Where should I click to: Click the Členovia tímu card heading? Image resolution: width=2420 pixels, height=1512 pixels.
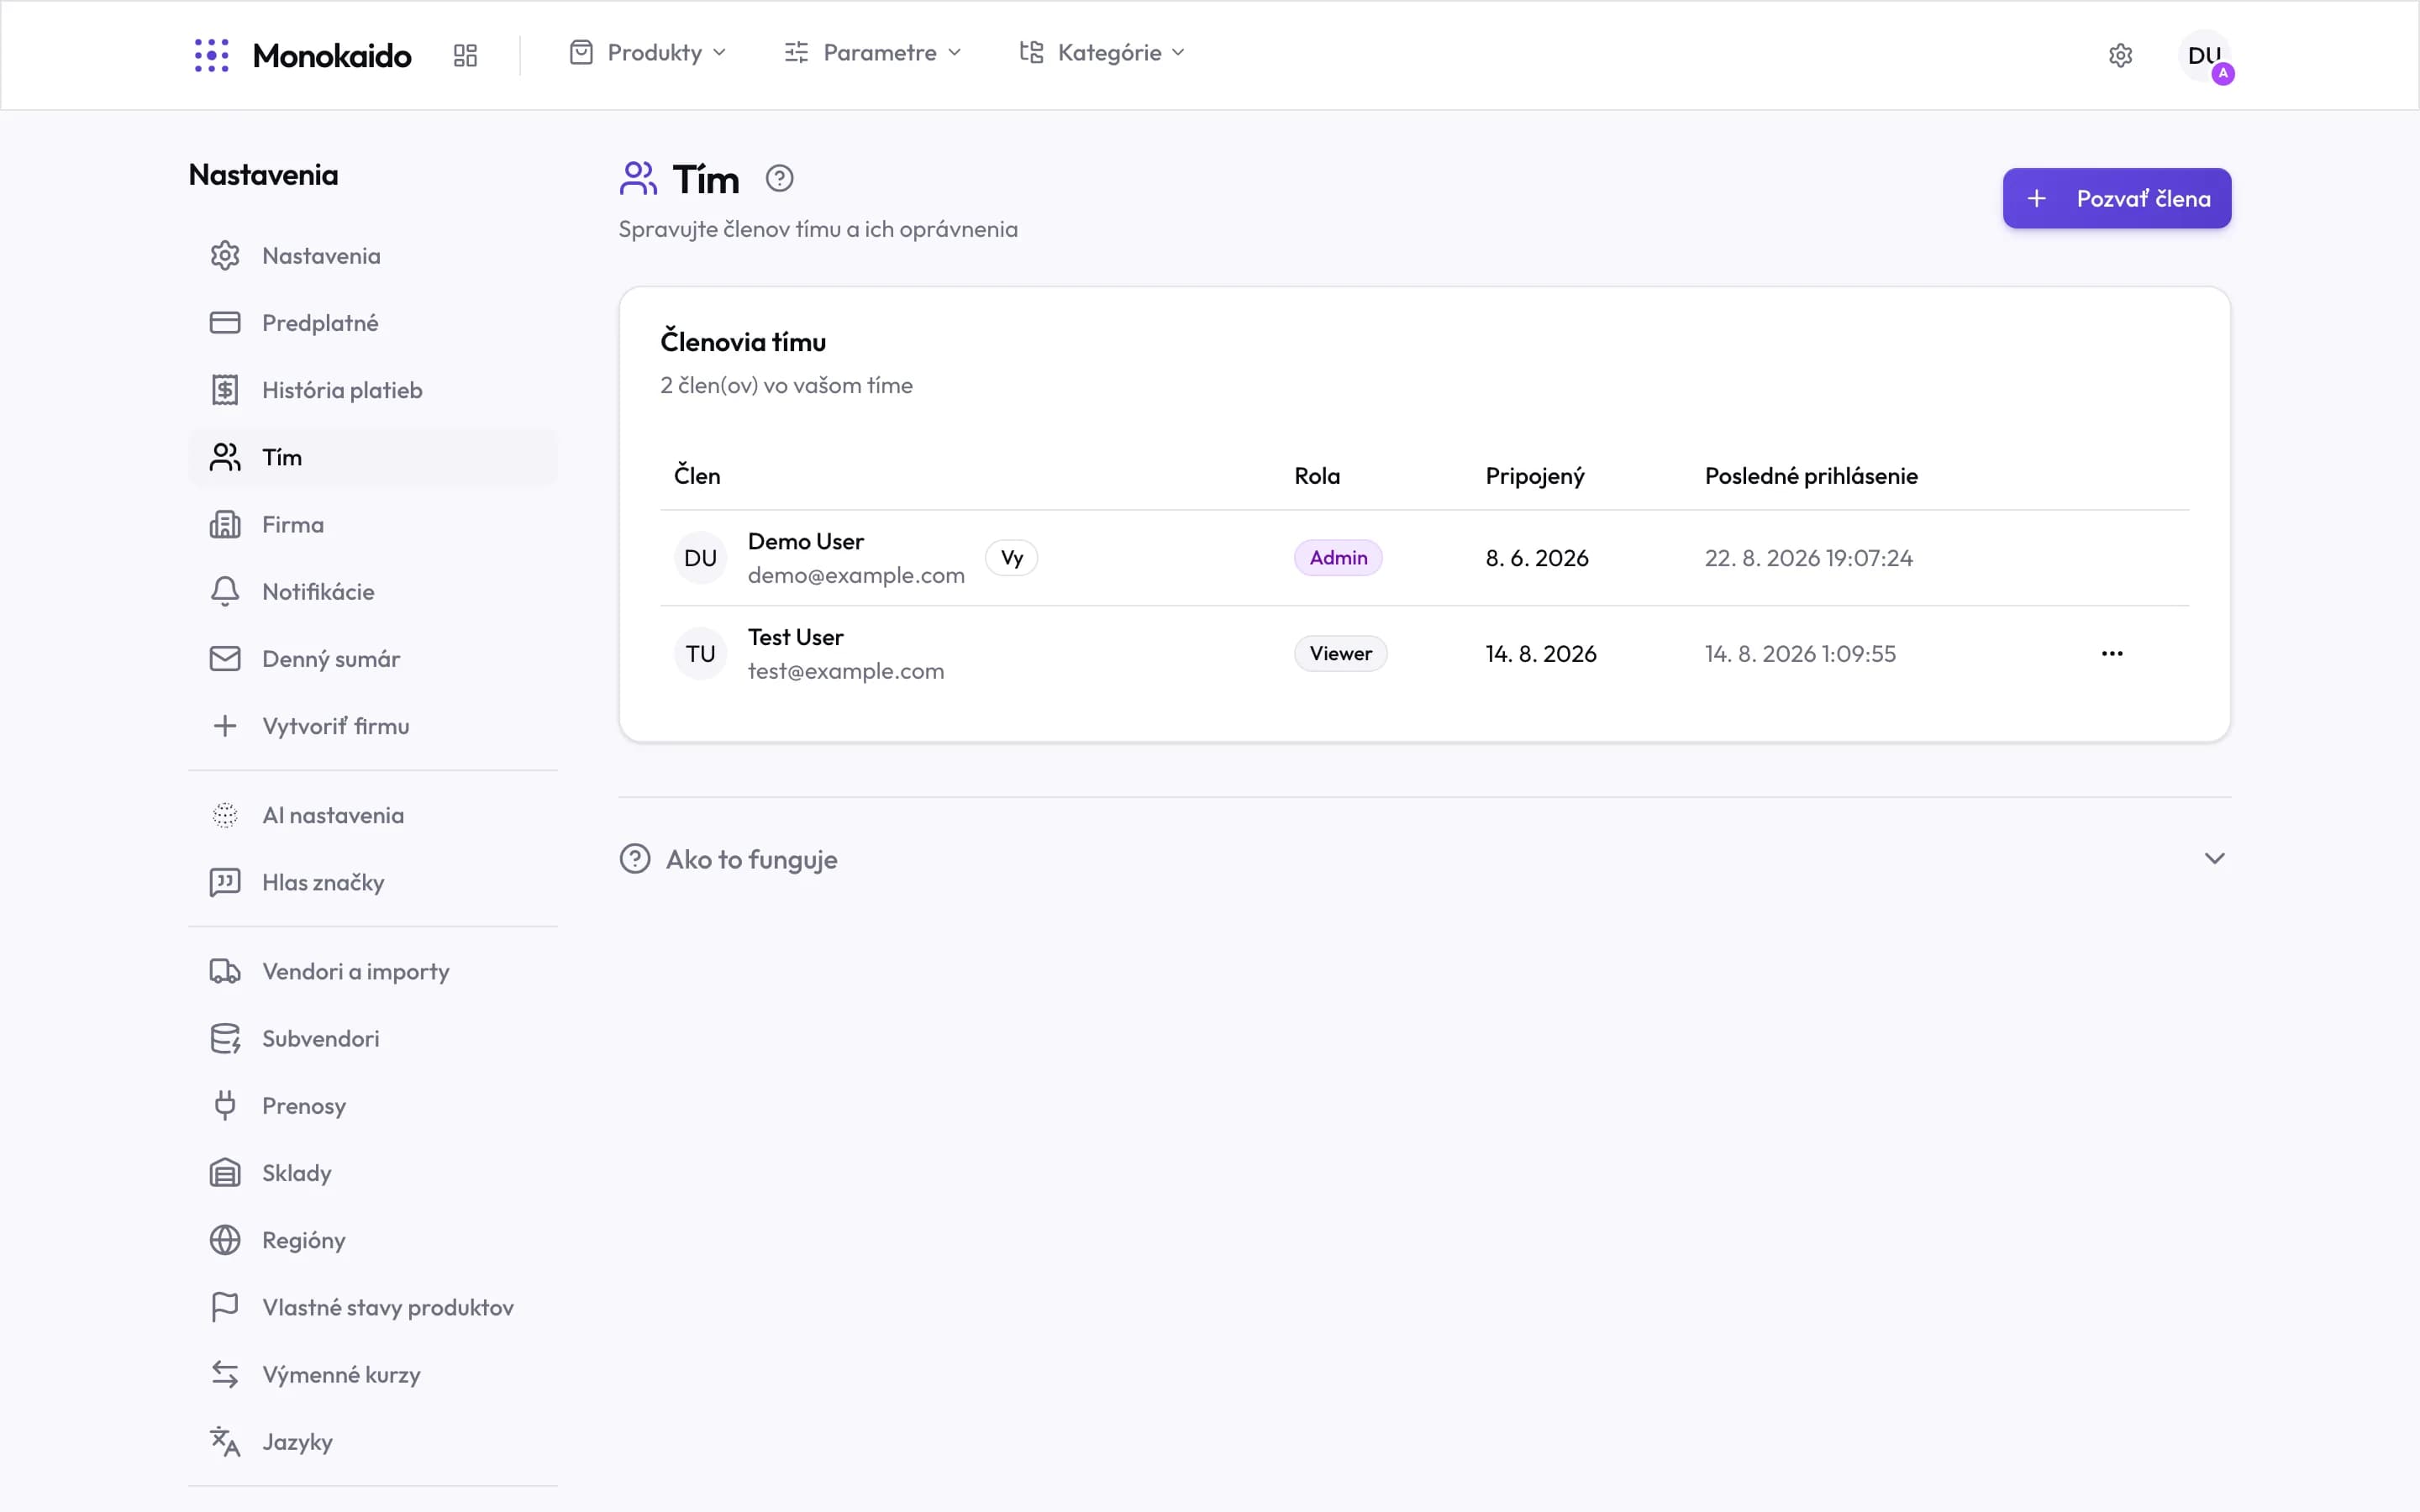pos(743,342)
